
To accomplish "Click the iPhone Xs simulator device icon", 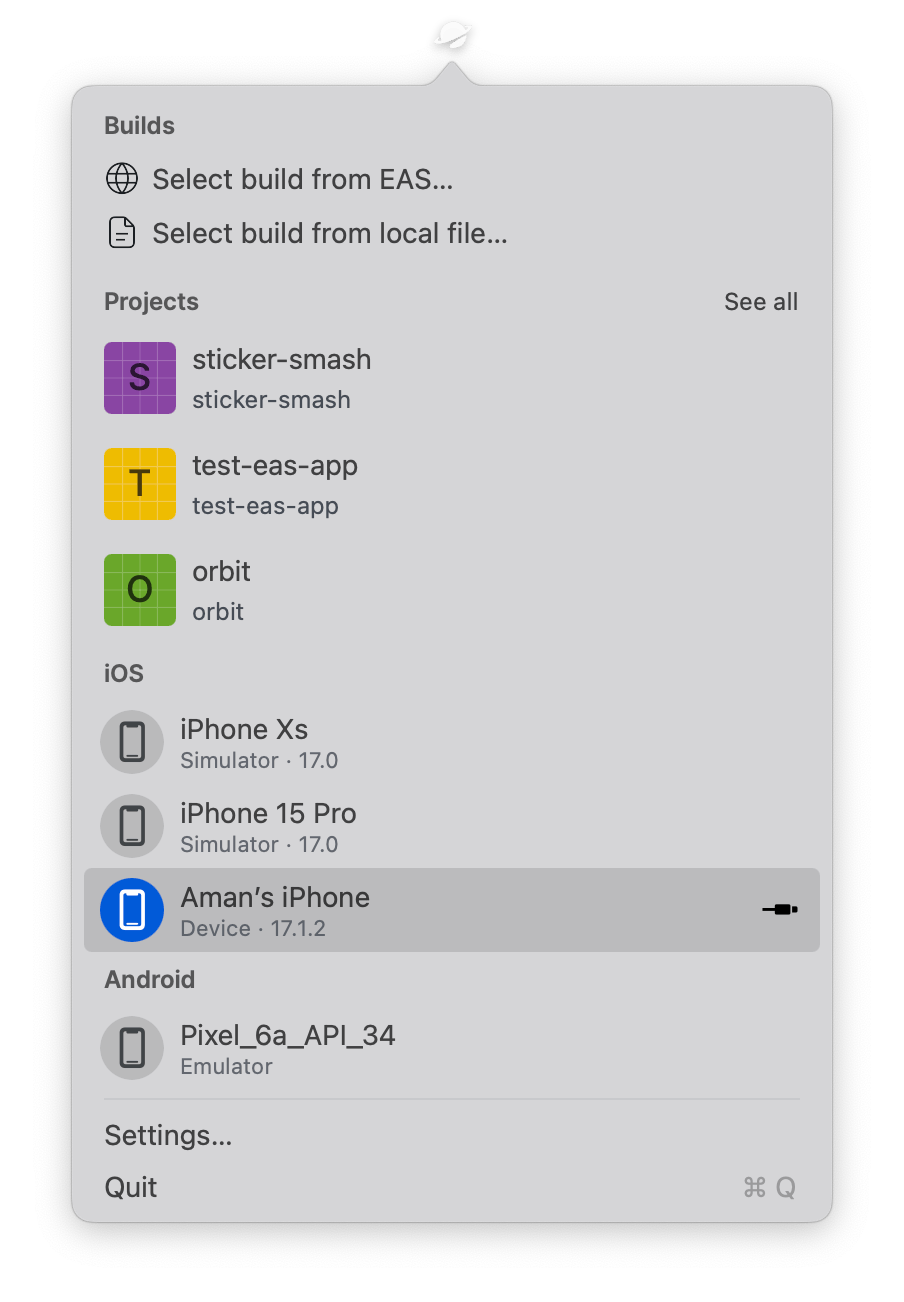I will point(132,742).
